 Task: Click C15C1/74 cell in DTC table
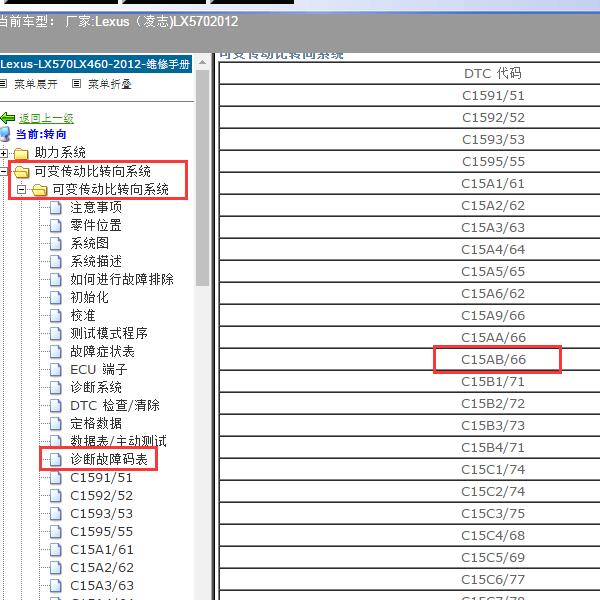[x=493, y=470]
